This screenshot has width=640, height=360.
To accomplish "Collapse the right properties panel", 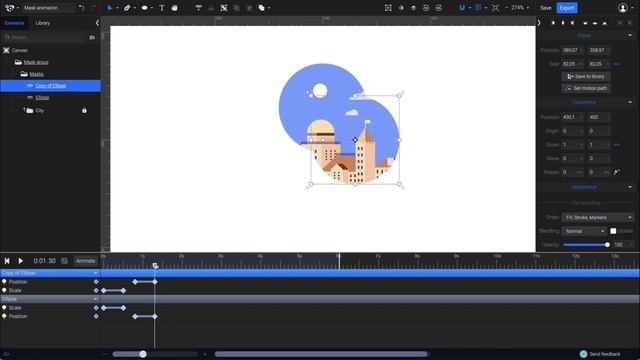I will tap(539, 23).
